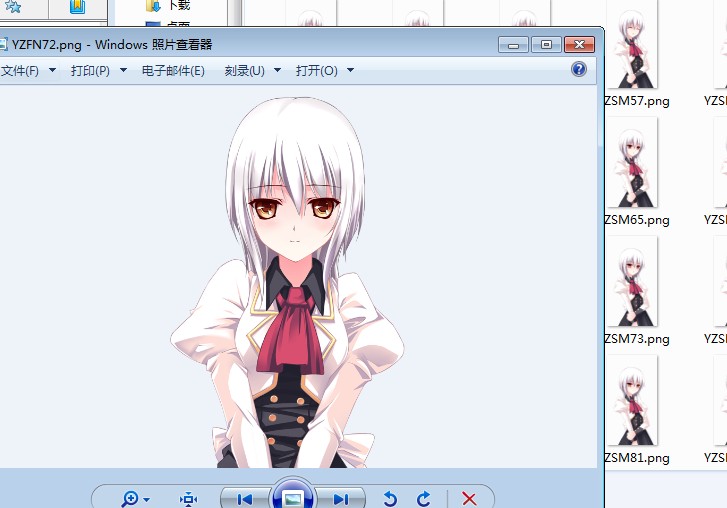
Task: Close the Photo Viewer window
Action: click(x=579, y=44)
